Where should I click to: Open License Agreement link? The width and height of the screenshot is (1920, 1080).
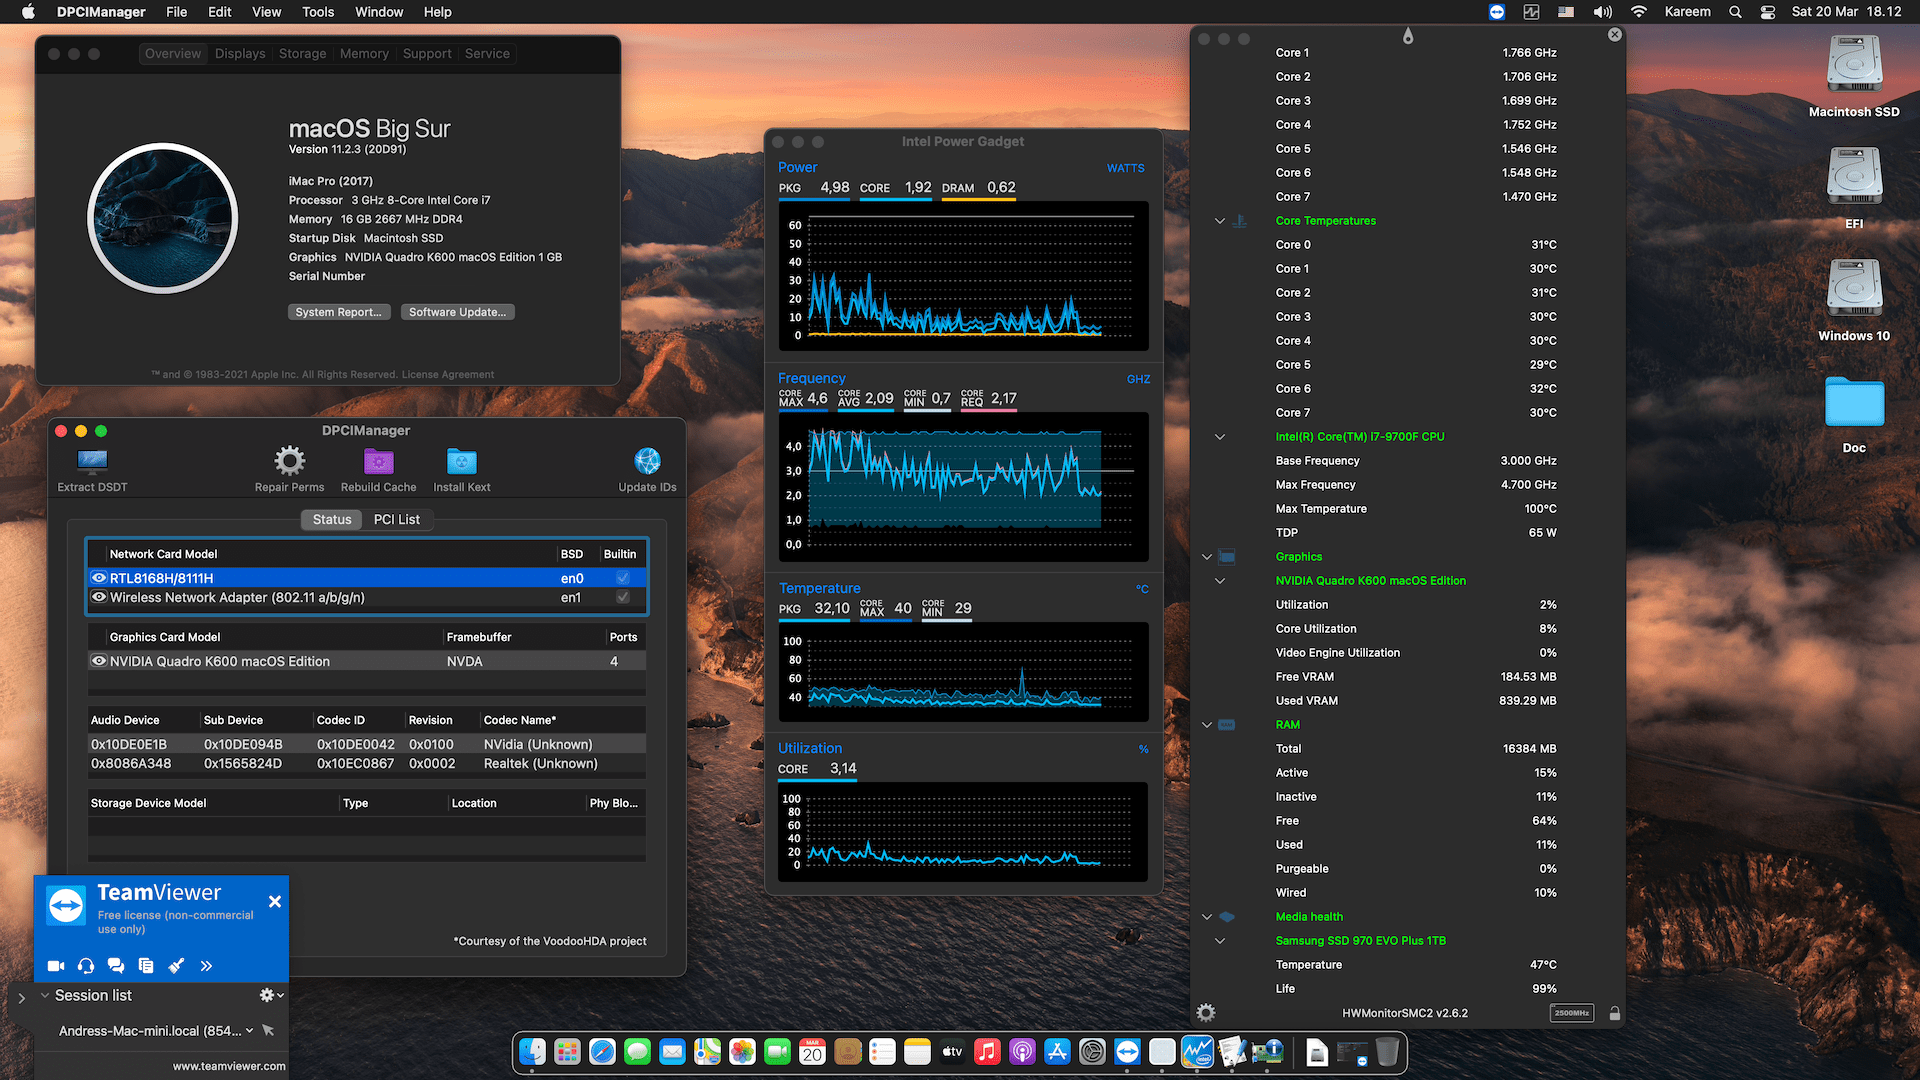click(447, 375)
